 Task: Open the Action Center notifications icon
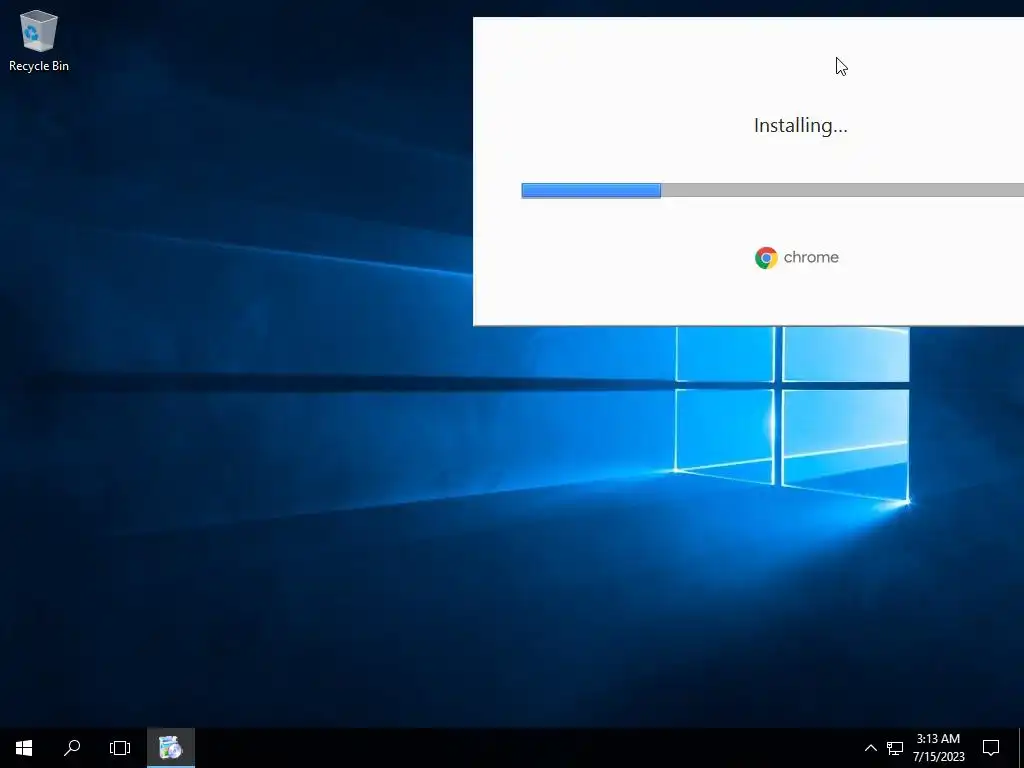(x=991, y=748)
